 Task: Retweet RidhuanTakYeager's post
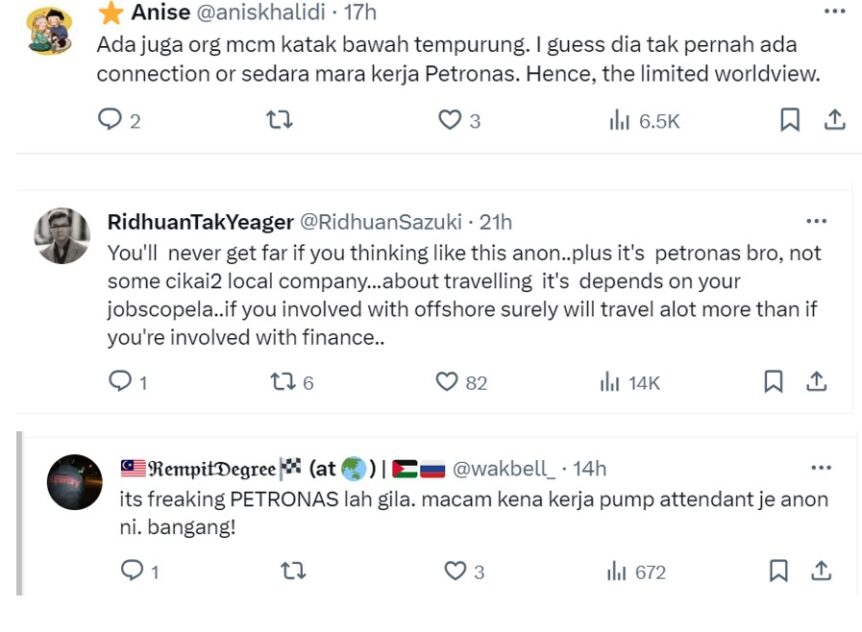(x=280, y=382)
